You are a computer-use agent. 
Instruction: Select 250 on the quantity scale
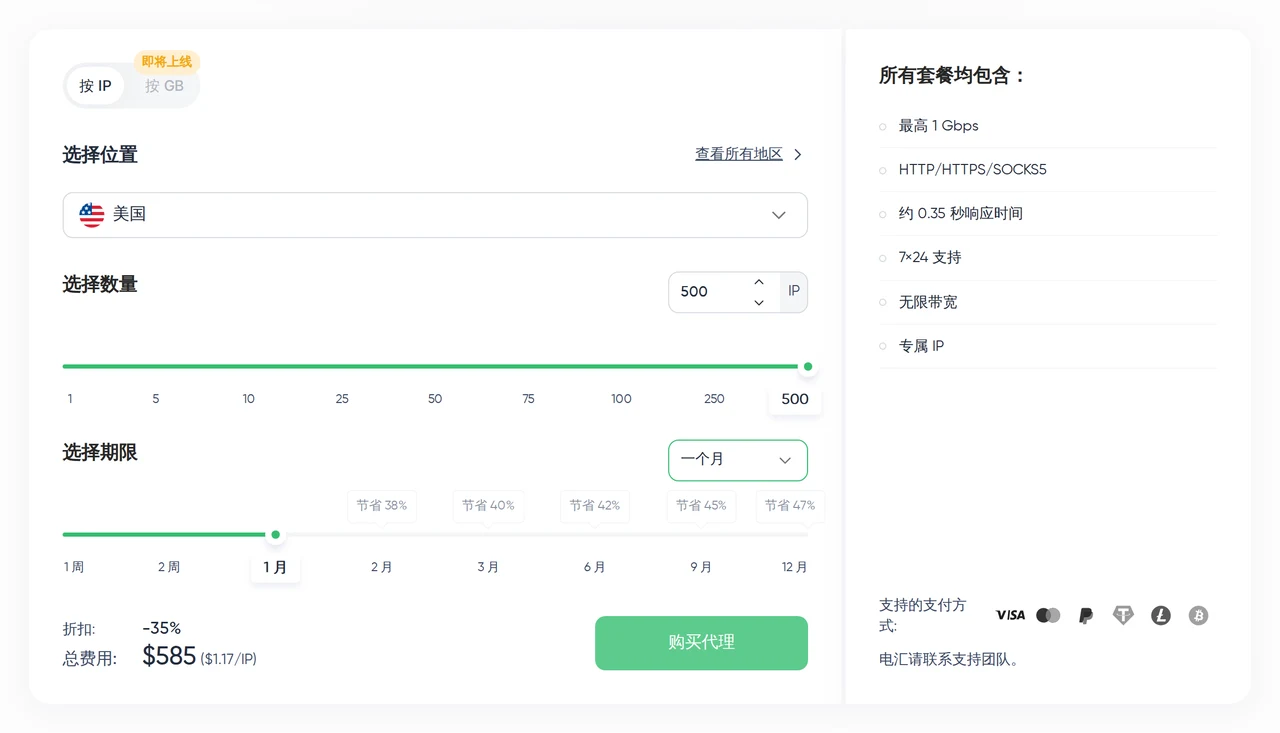(714, 399)
